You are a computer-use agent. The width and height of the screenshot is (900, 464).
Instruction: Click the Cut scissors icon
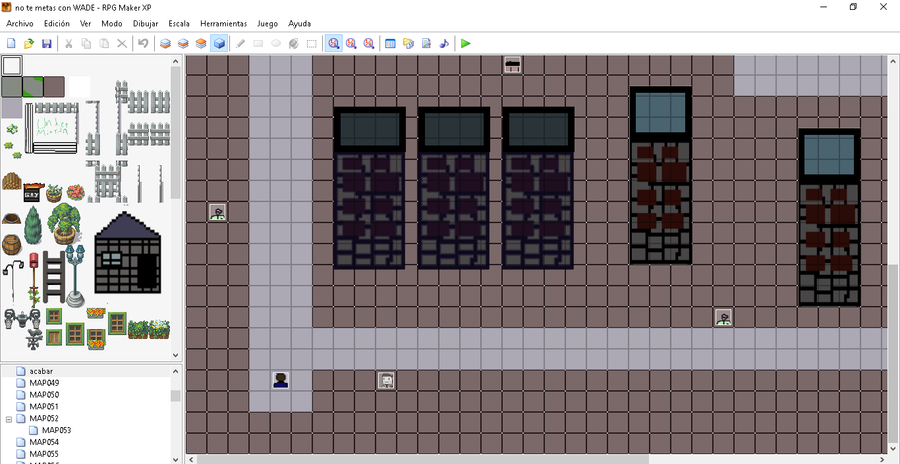tap(68, 43)
